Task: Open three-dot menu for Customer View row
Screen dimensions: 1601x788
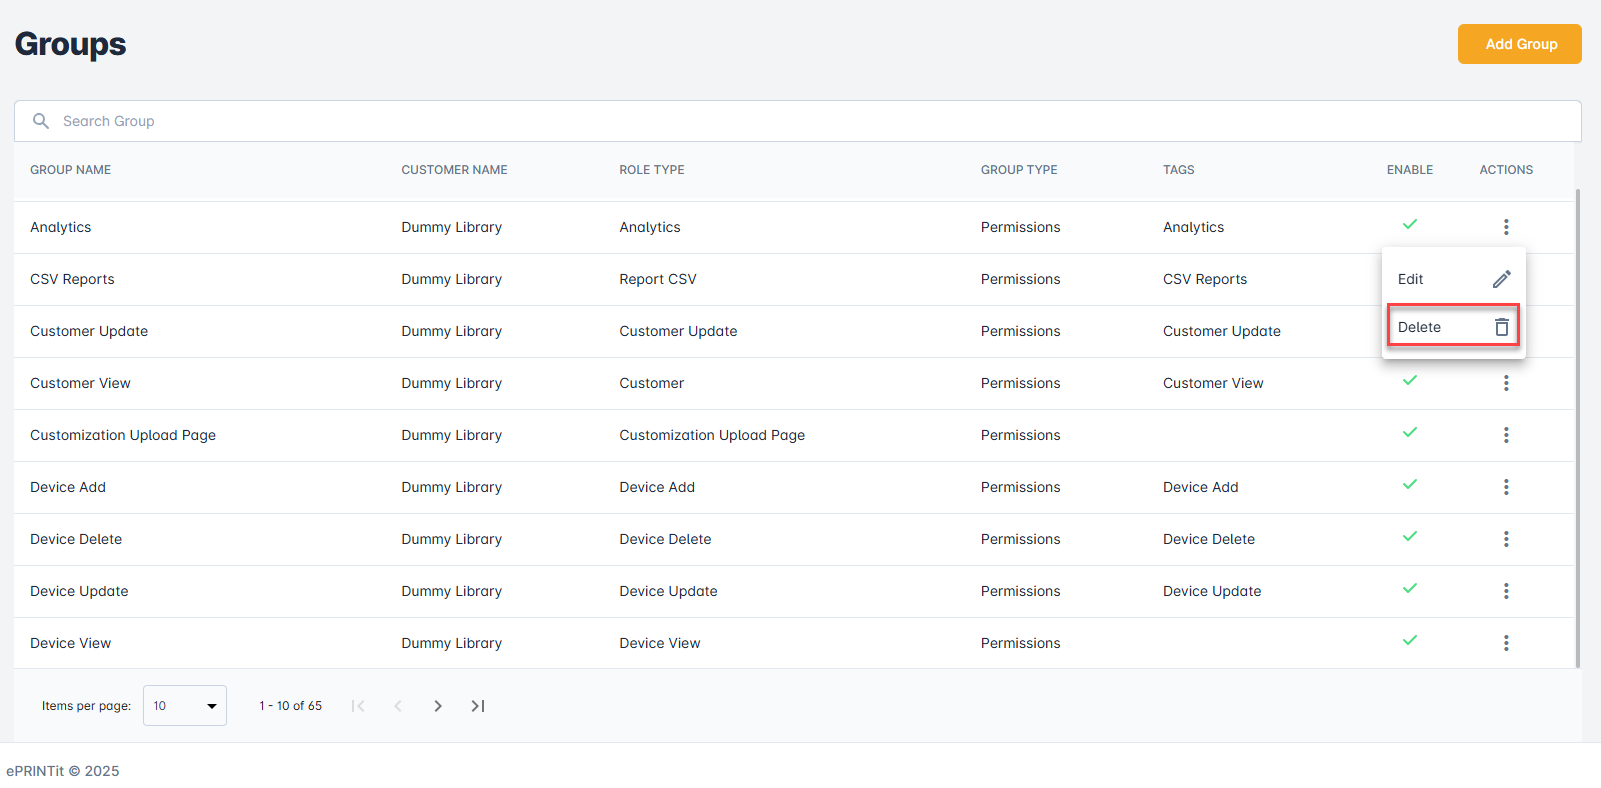Action: [1505, 383]
